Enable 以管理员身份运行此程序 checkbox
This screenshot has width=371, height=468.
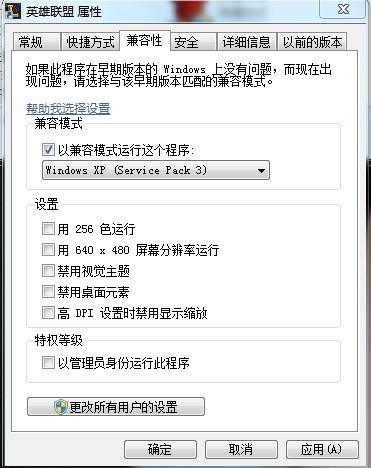48,363
